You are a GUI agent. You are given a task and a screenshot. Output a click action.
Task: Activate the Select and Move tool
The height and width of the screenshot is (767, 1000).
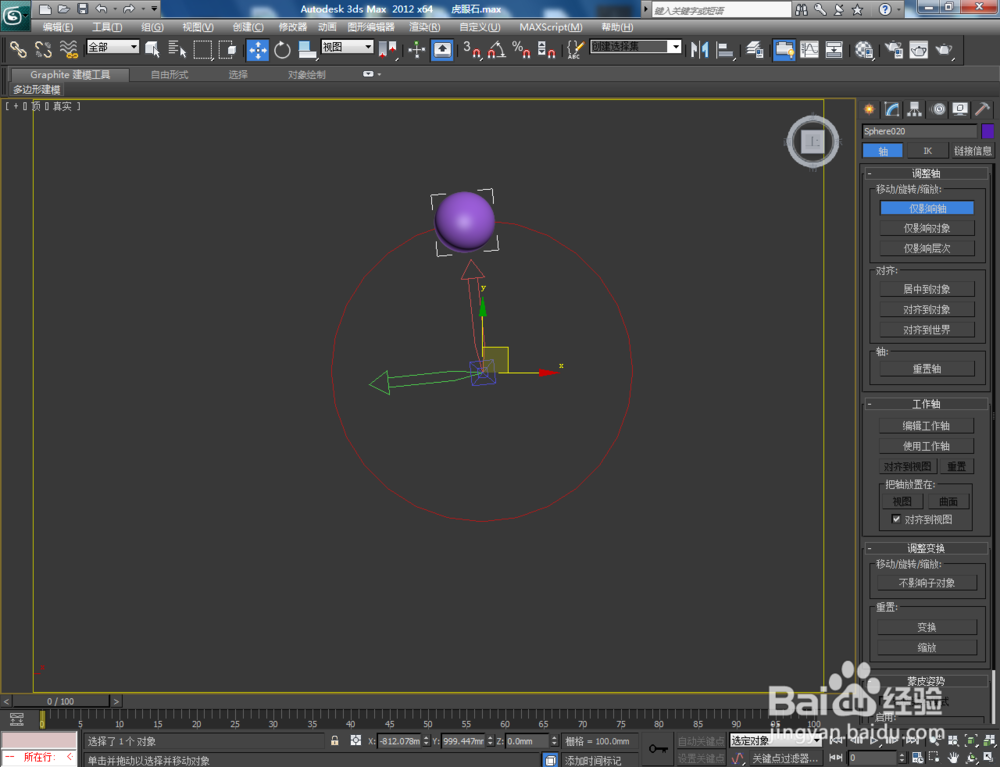pyautogui.click(x=258, y=49)
